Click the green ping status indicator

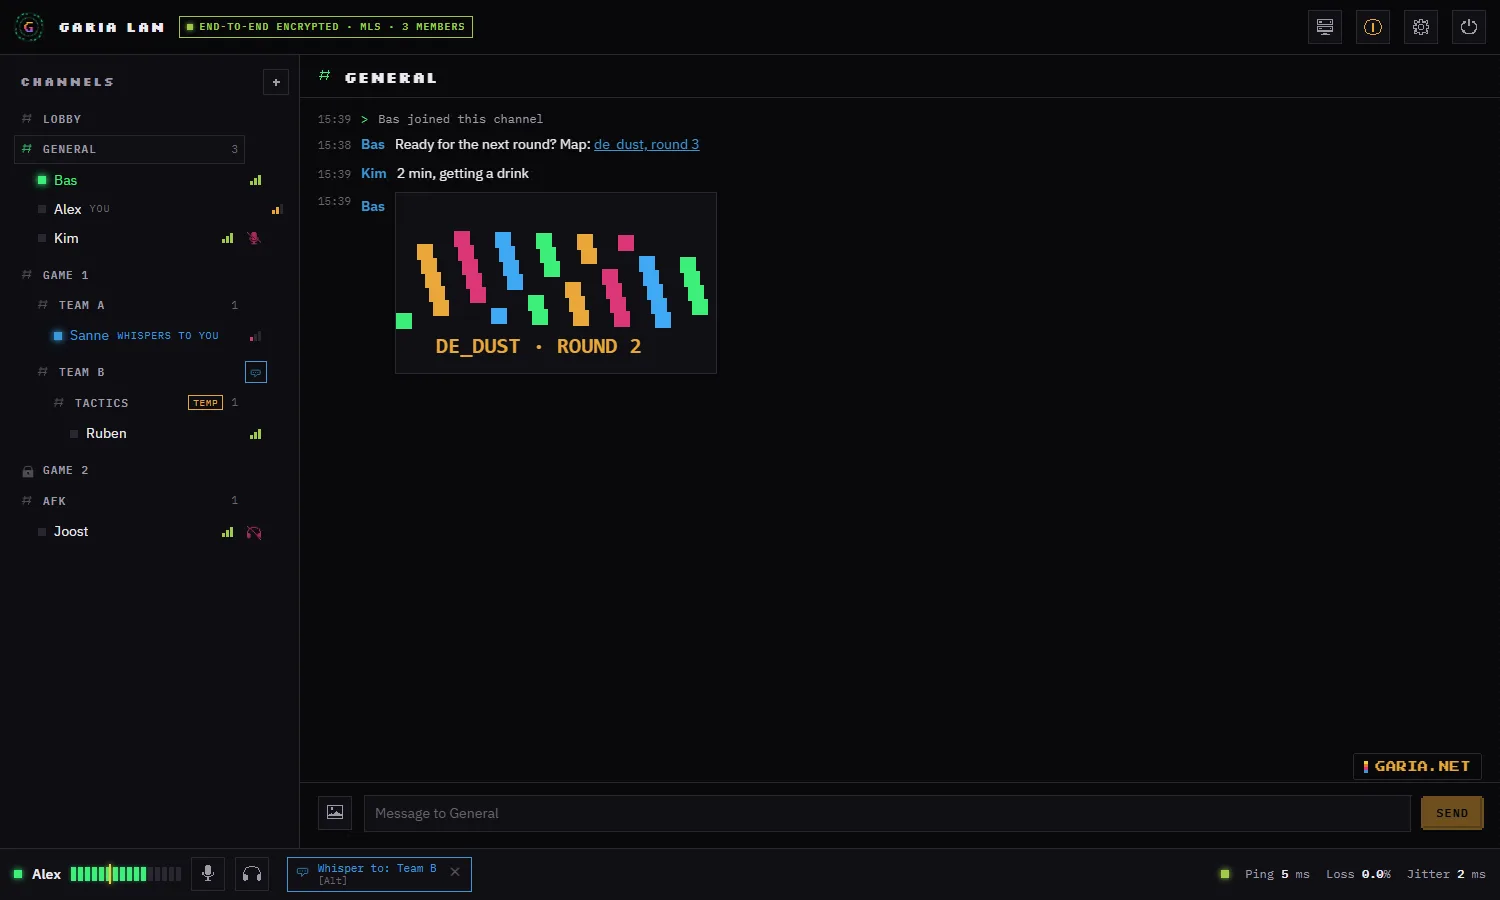(x=1225, y=874)
